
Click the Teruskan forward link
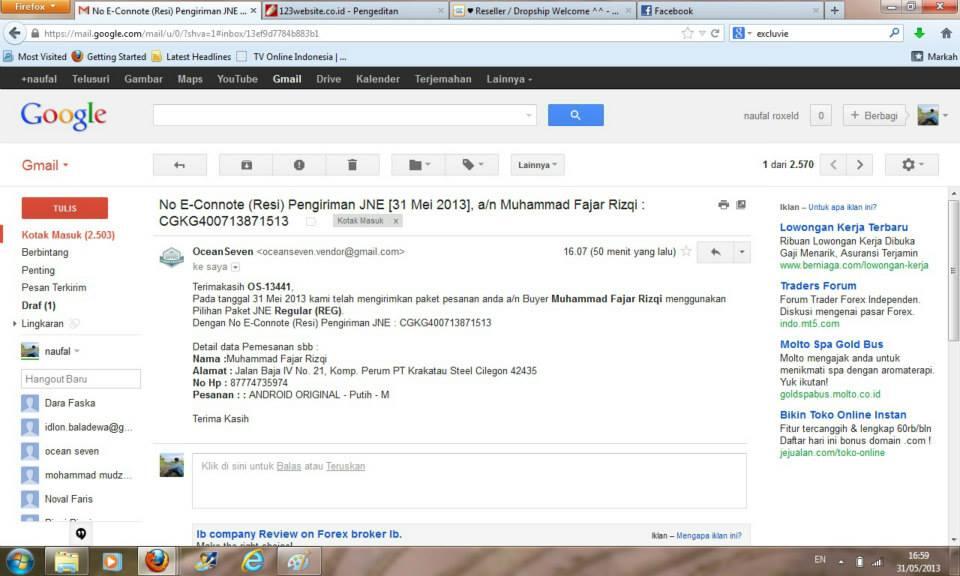pyautogui.click(x=345, y=466)
